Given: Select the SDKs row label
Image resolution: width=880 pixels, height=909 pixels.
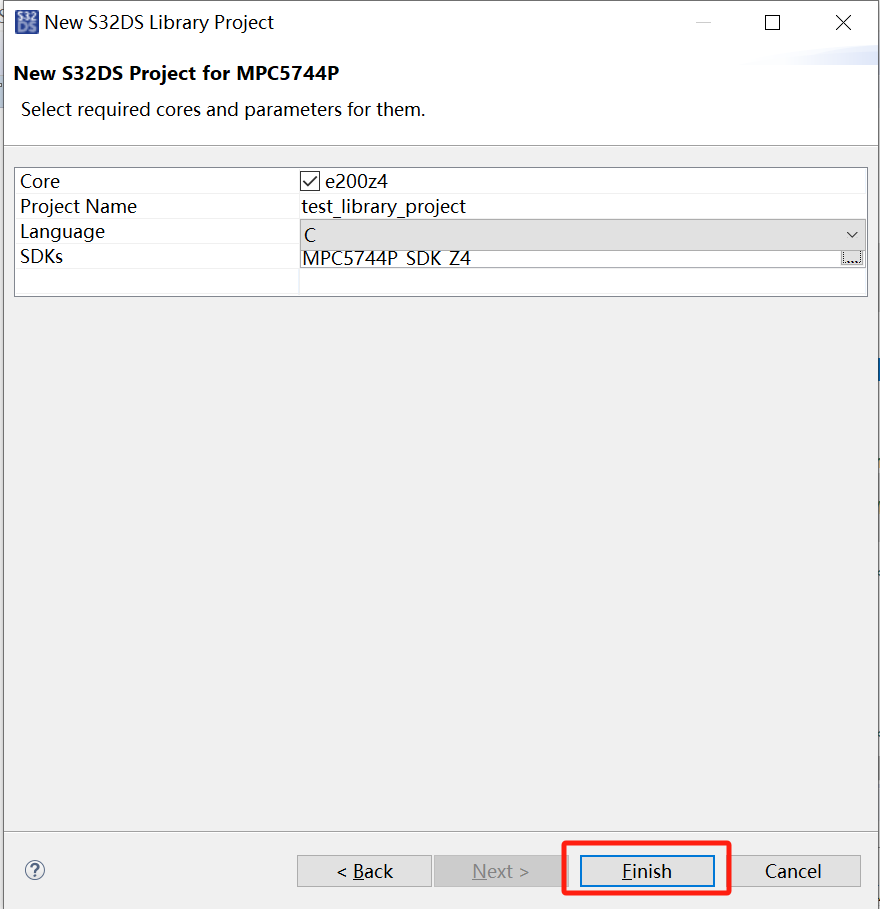Looking at the screenshot, I should (x=41, y=256).
